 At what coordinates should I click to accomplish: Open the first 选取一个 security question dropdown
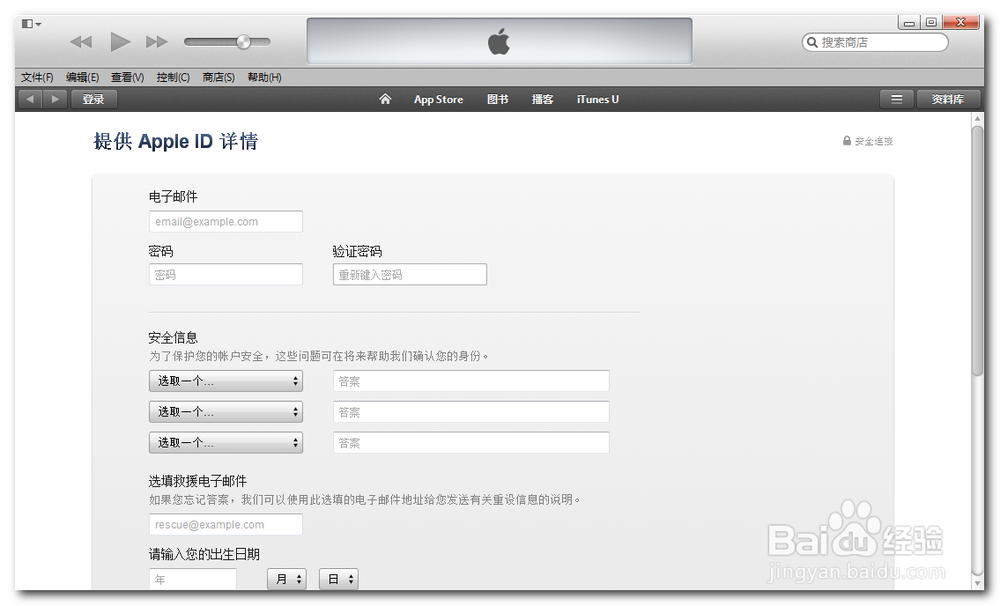click(226, 381)
